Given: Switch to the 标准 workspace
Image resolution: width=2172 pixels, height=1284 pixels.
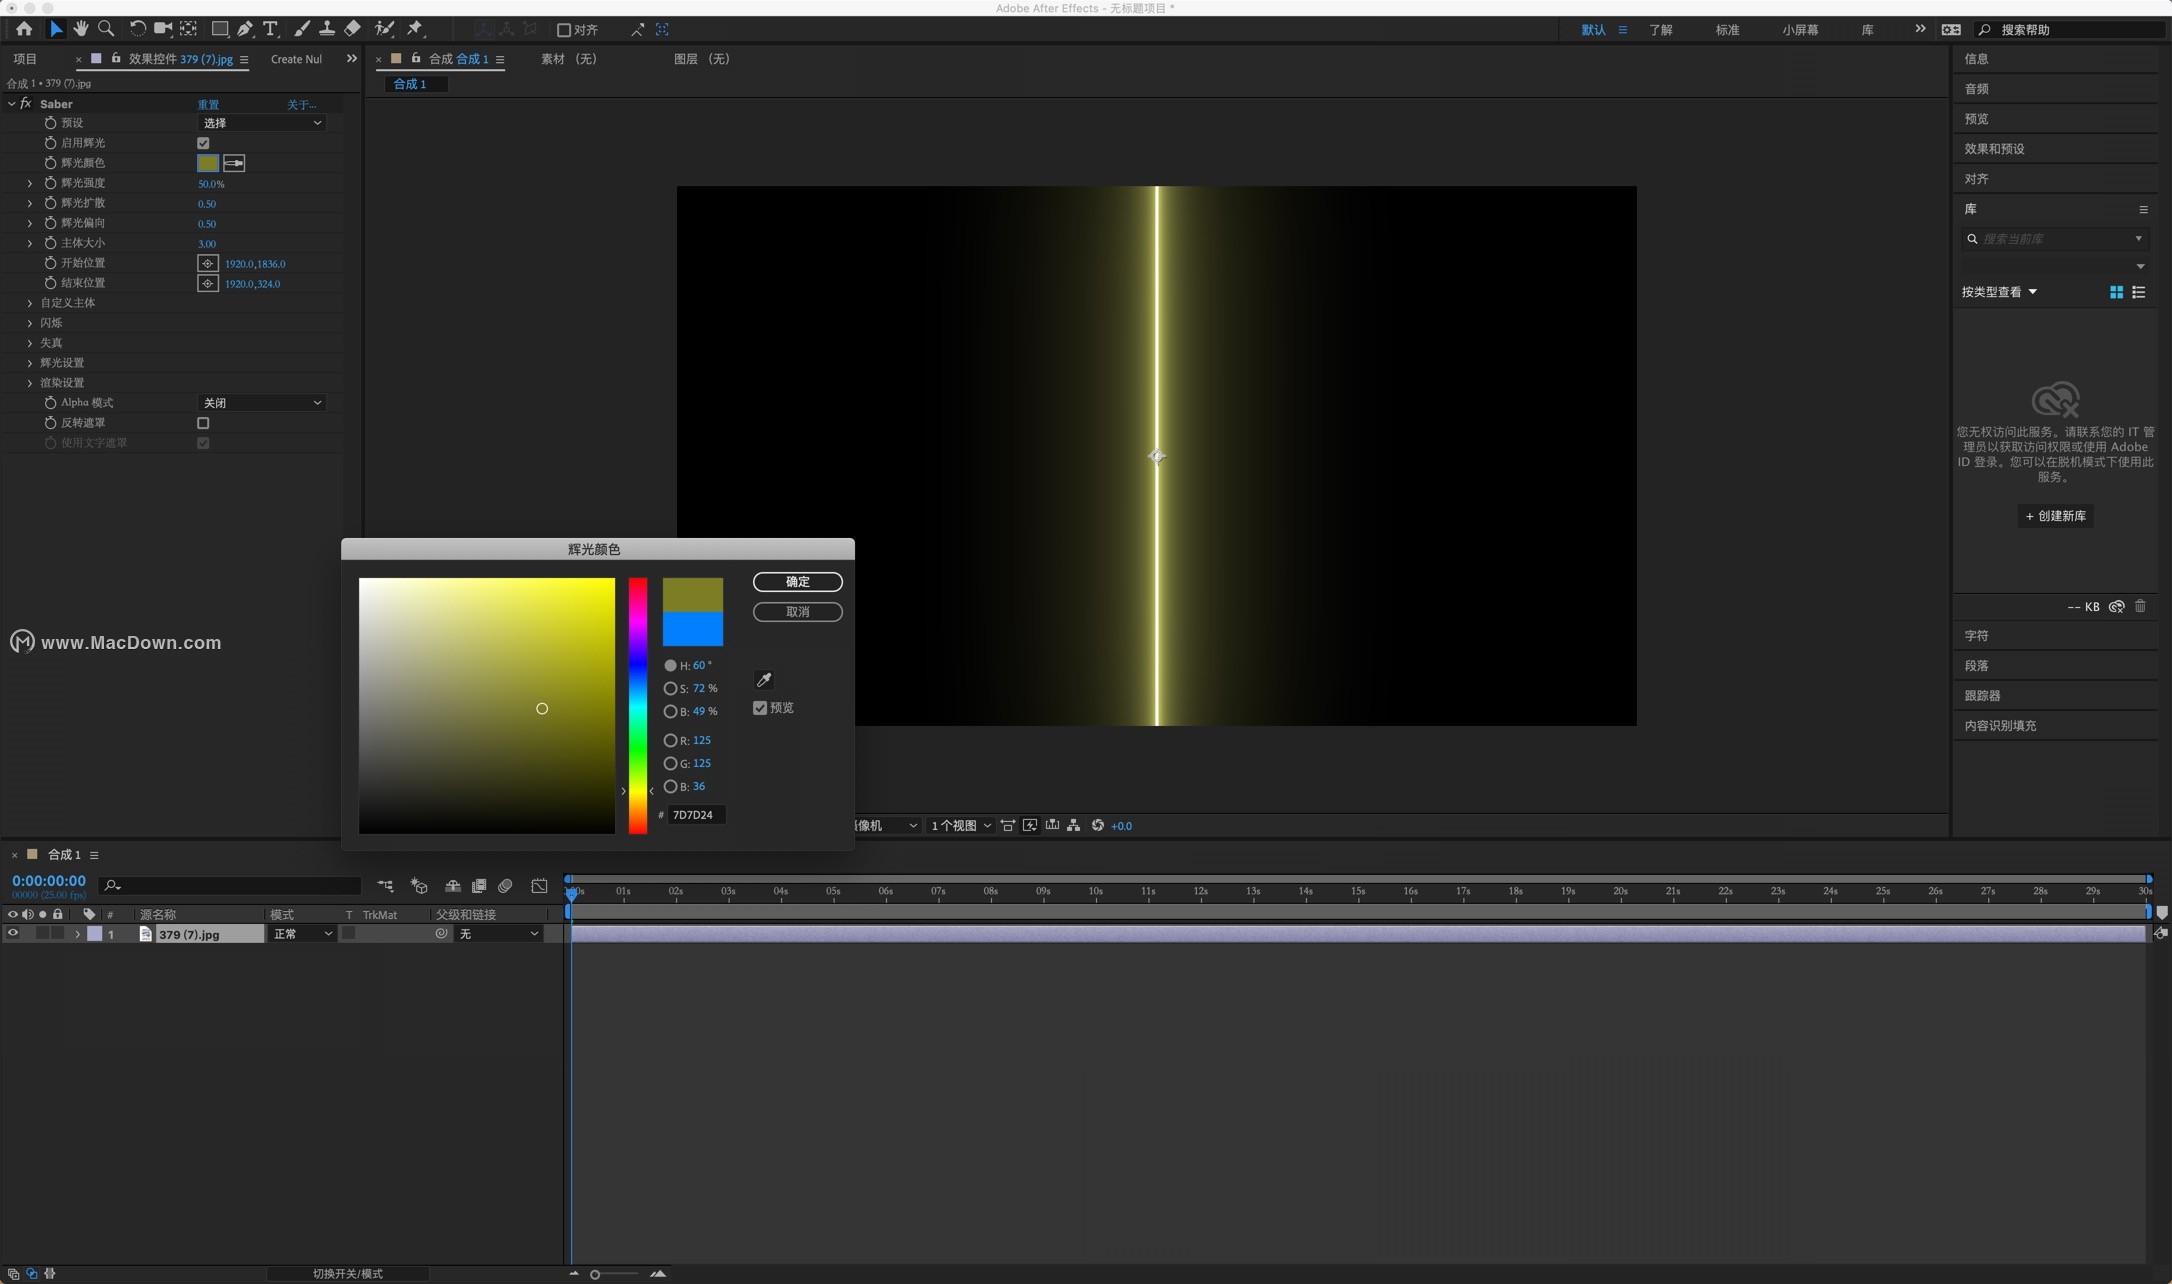Looking at the screenshot, I should click(1727, 30).
